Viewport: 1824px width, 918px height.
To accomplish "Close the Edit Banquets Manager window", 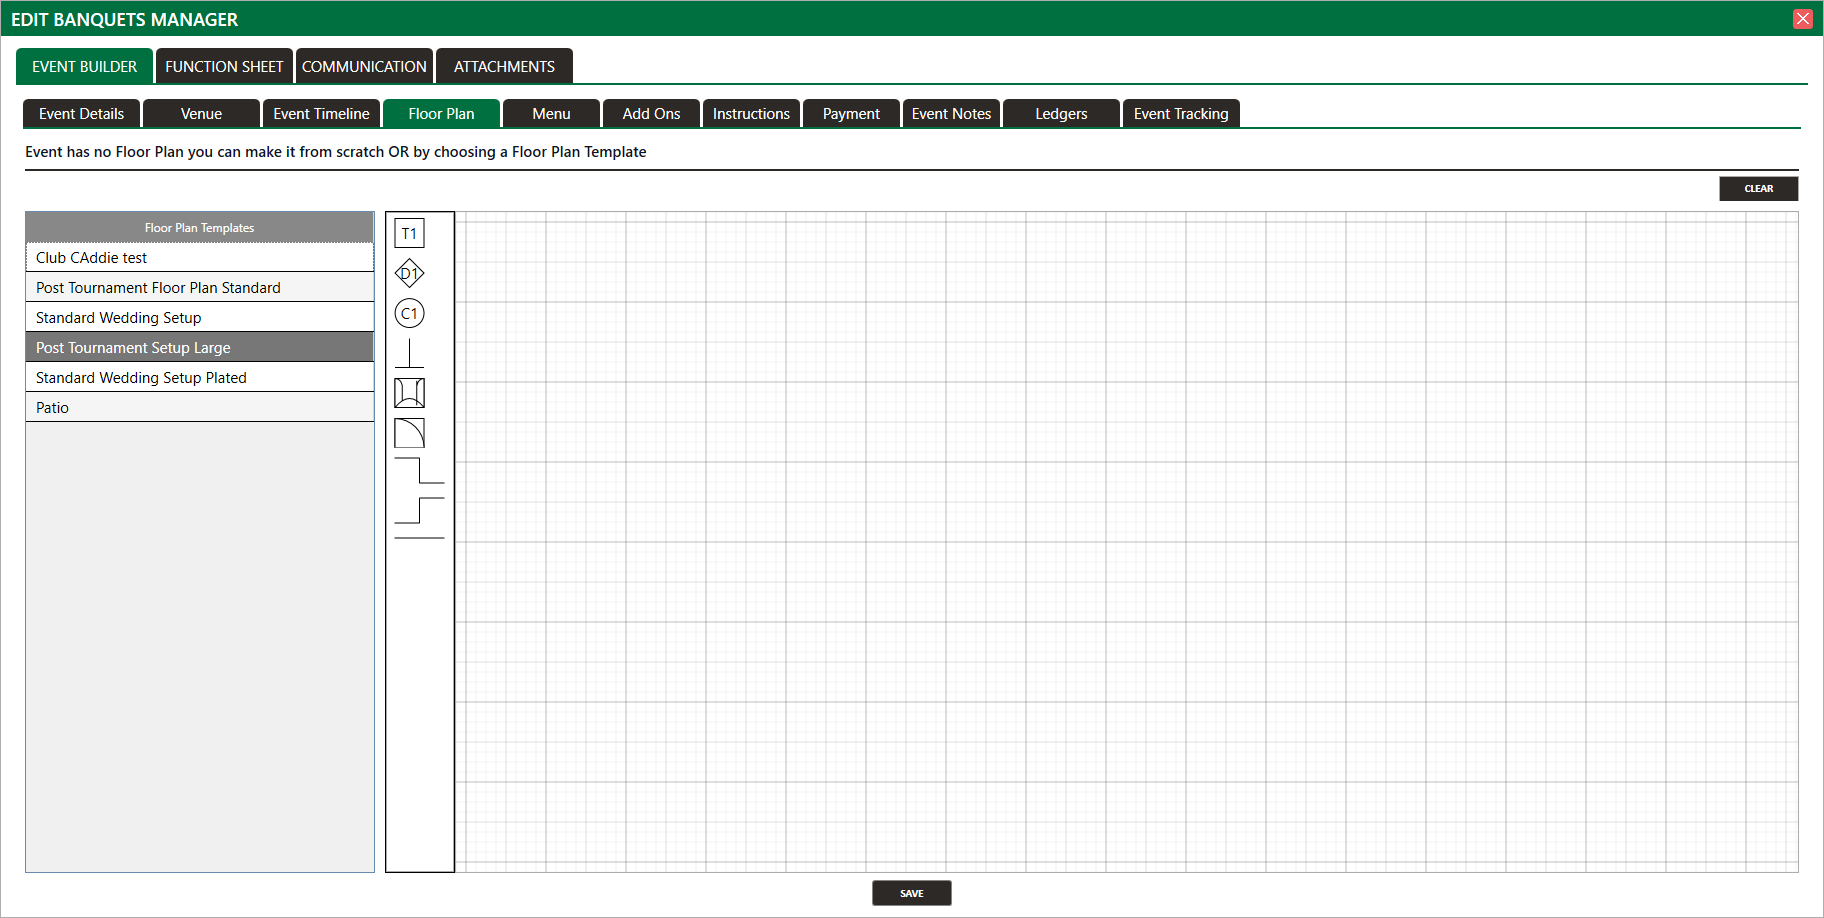I will click(x=1803, y=19).
